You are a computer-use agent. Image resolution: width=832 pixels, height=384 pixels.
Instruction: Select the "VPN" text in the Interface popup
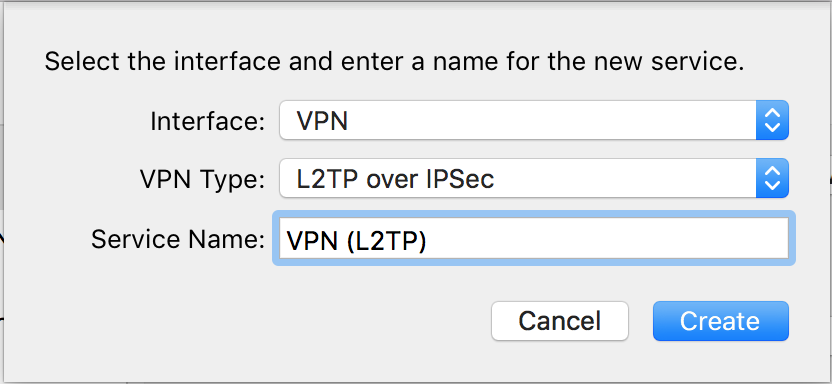click(322, 121)
